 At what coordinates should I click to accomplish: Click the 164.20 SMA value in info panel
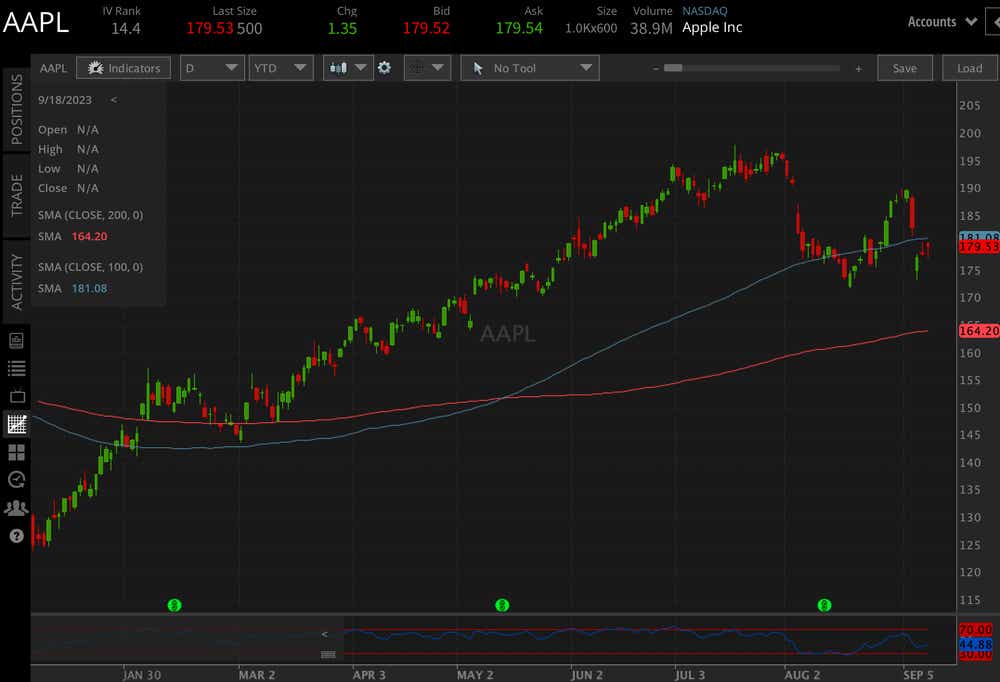click(89, 236)
